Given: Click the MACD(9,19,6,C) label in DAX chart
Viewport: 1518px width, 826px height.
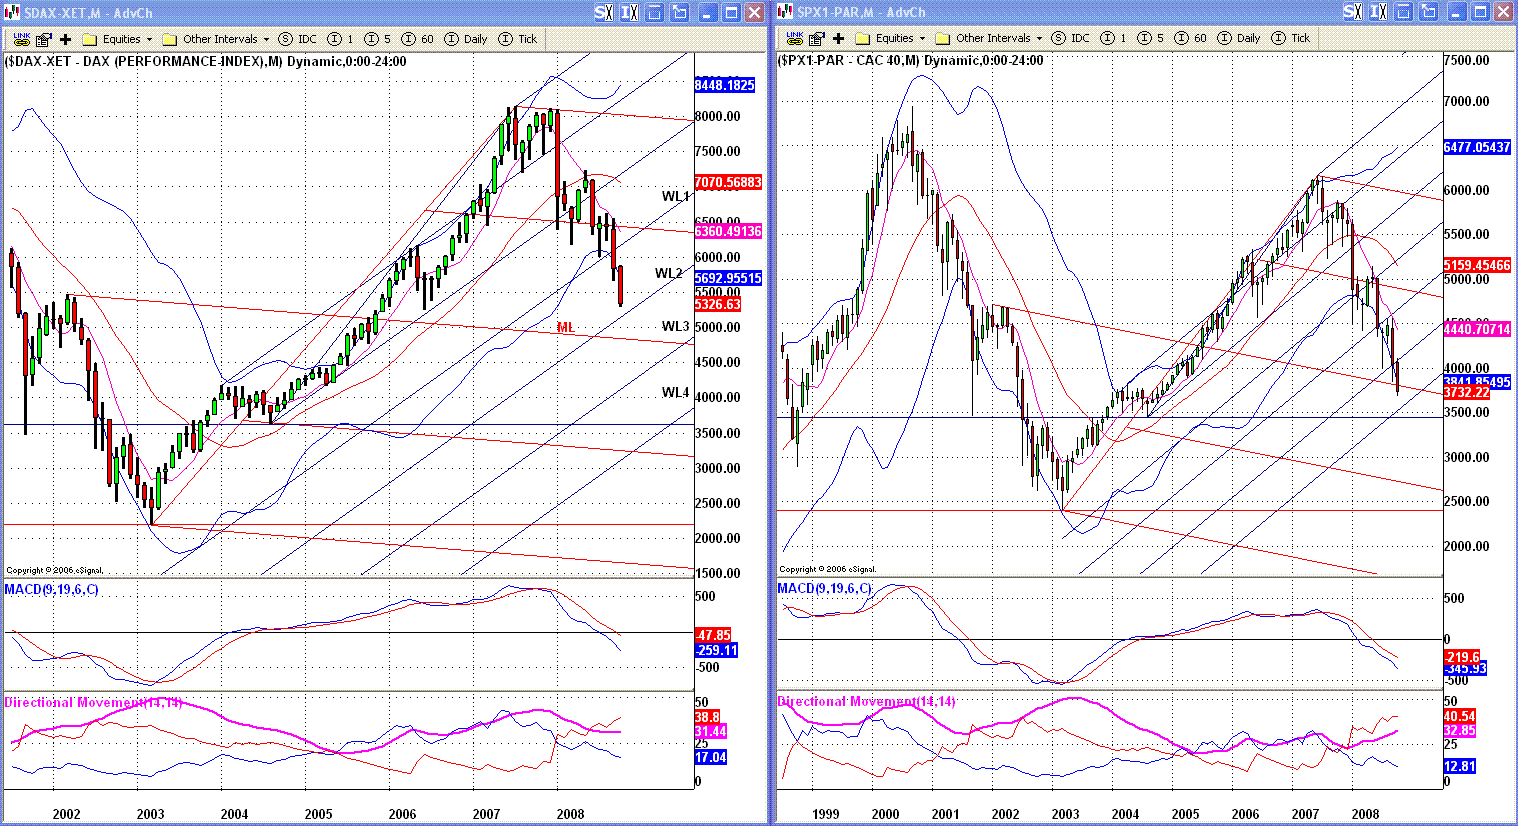Looking at the screenshot, I should coord(52,589).
